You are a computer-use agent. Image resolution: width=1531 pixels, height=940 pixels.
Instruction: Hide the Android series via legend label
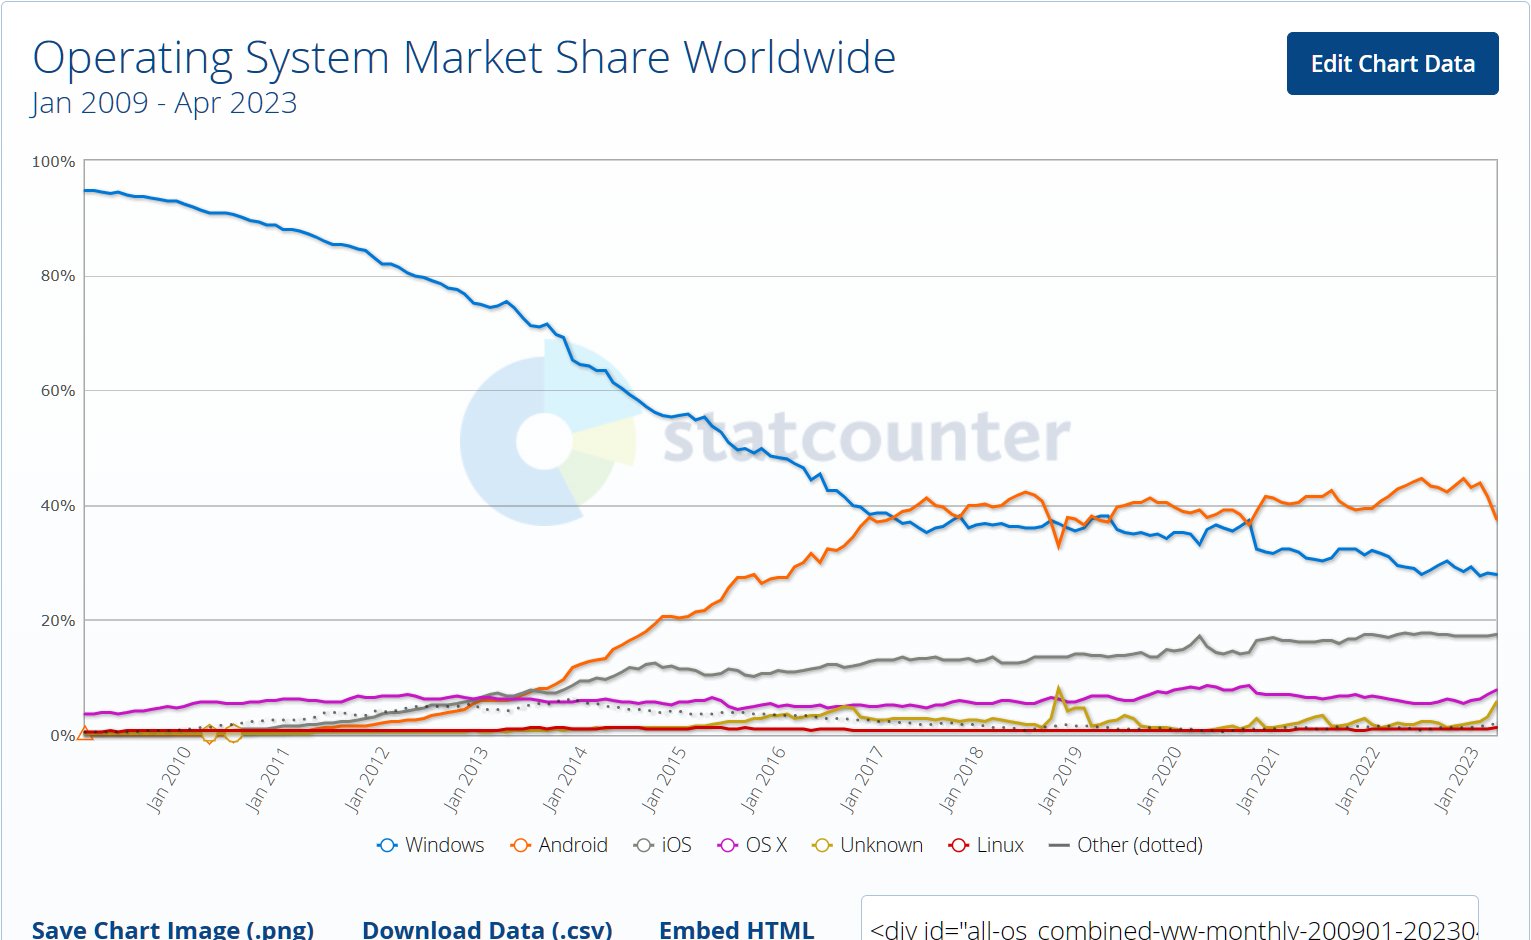573,845
